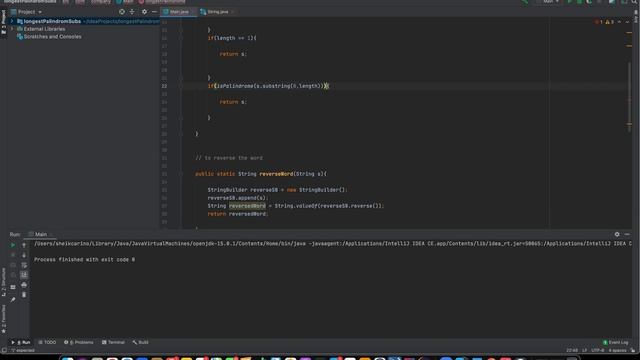Open the TODO tool window

(47, 342)
